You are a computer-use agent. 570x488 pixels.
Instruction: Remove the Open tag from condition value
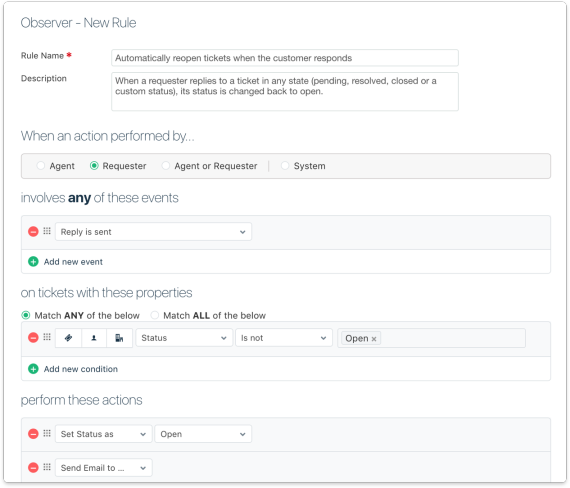[x=374, y=339]
